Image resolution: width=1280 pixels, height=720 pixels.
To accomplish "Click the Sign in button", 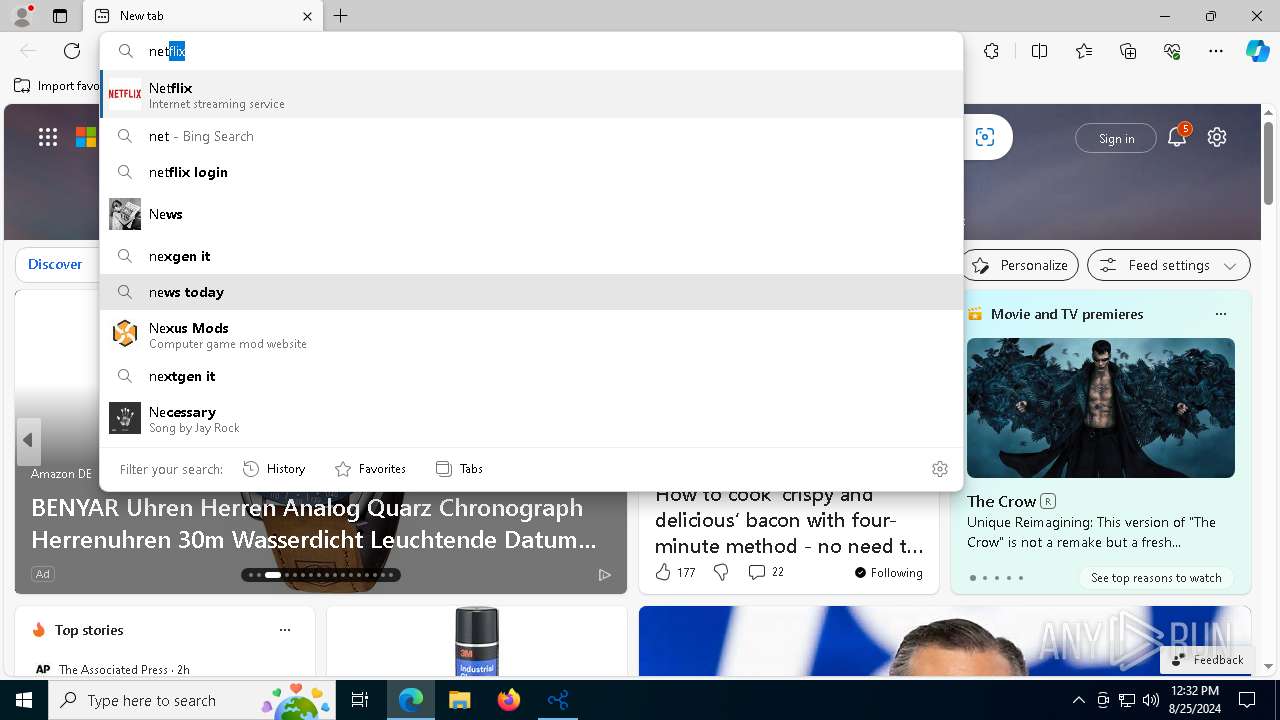I will 1116,139.
